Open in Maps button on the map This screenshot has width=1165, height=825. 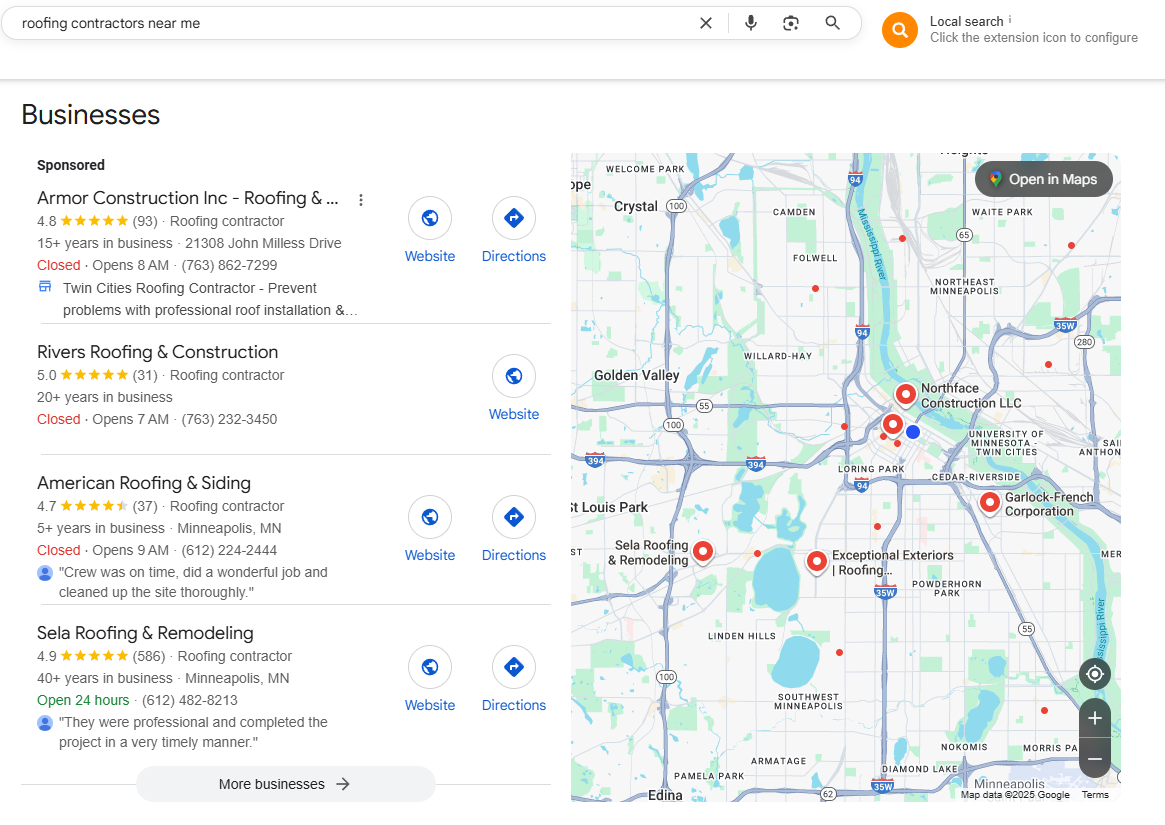[1043, 179]
